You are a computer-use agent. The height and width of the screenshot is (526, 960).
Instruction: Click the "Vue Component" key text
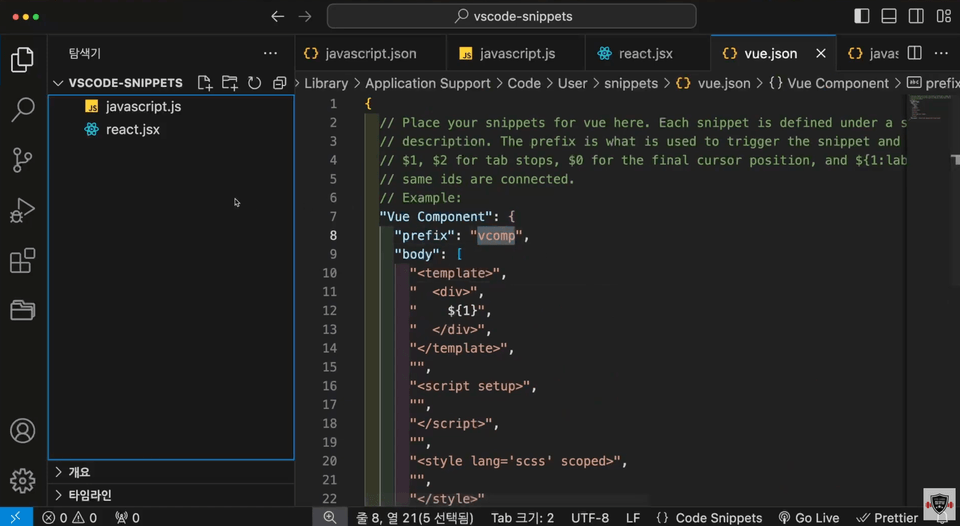point(435,217)
